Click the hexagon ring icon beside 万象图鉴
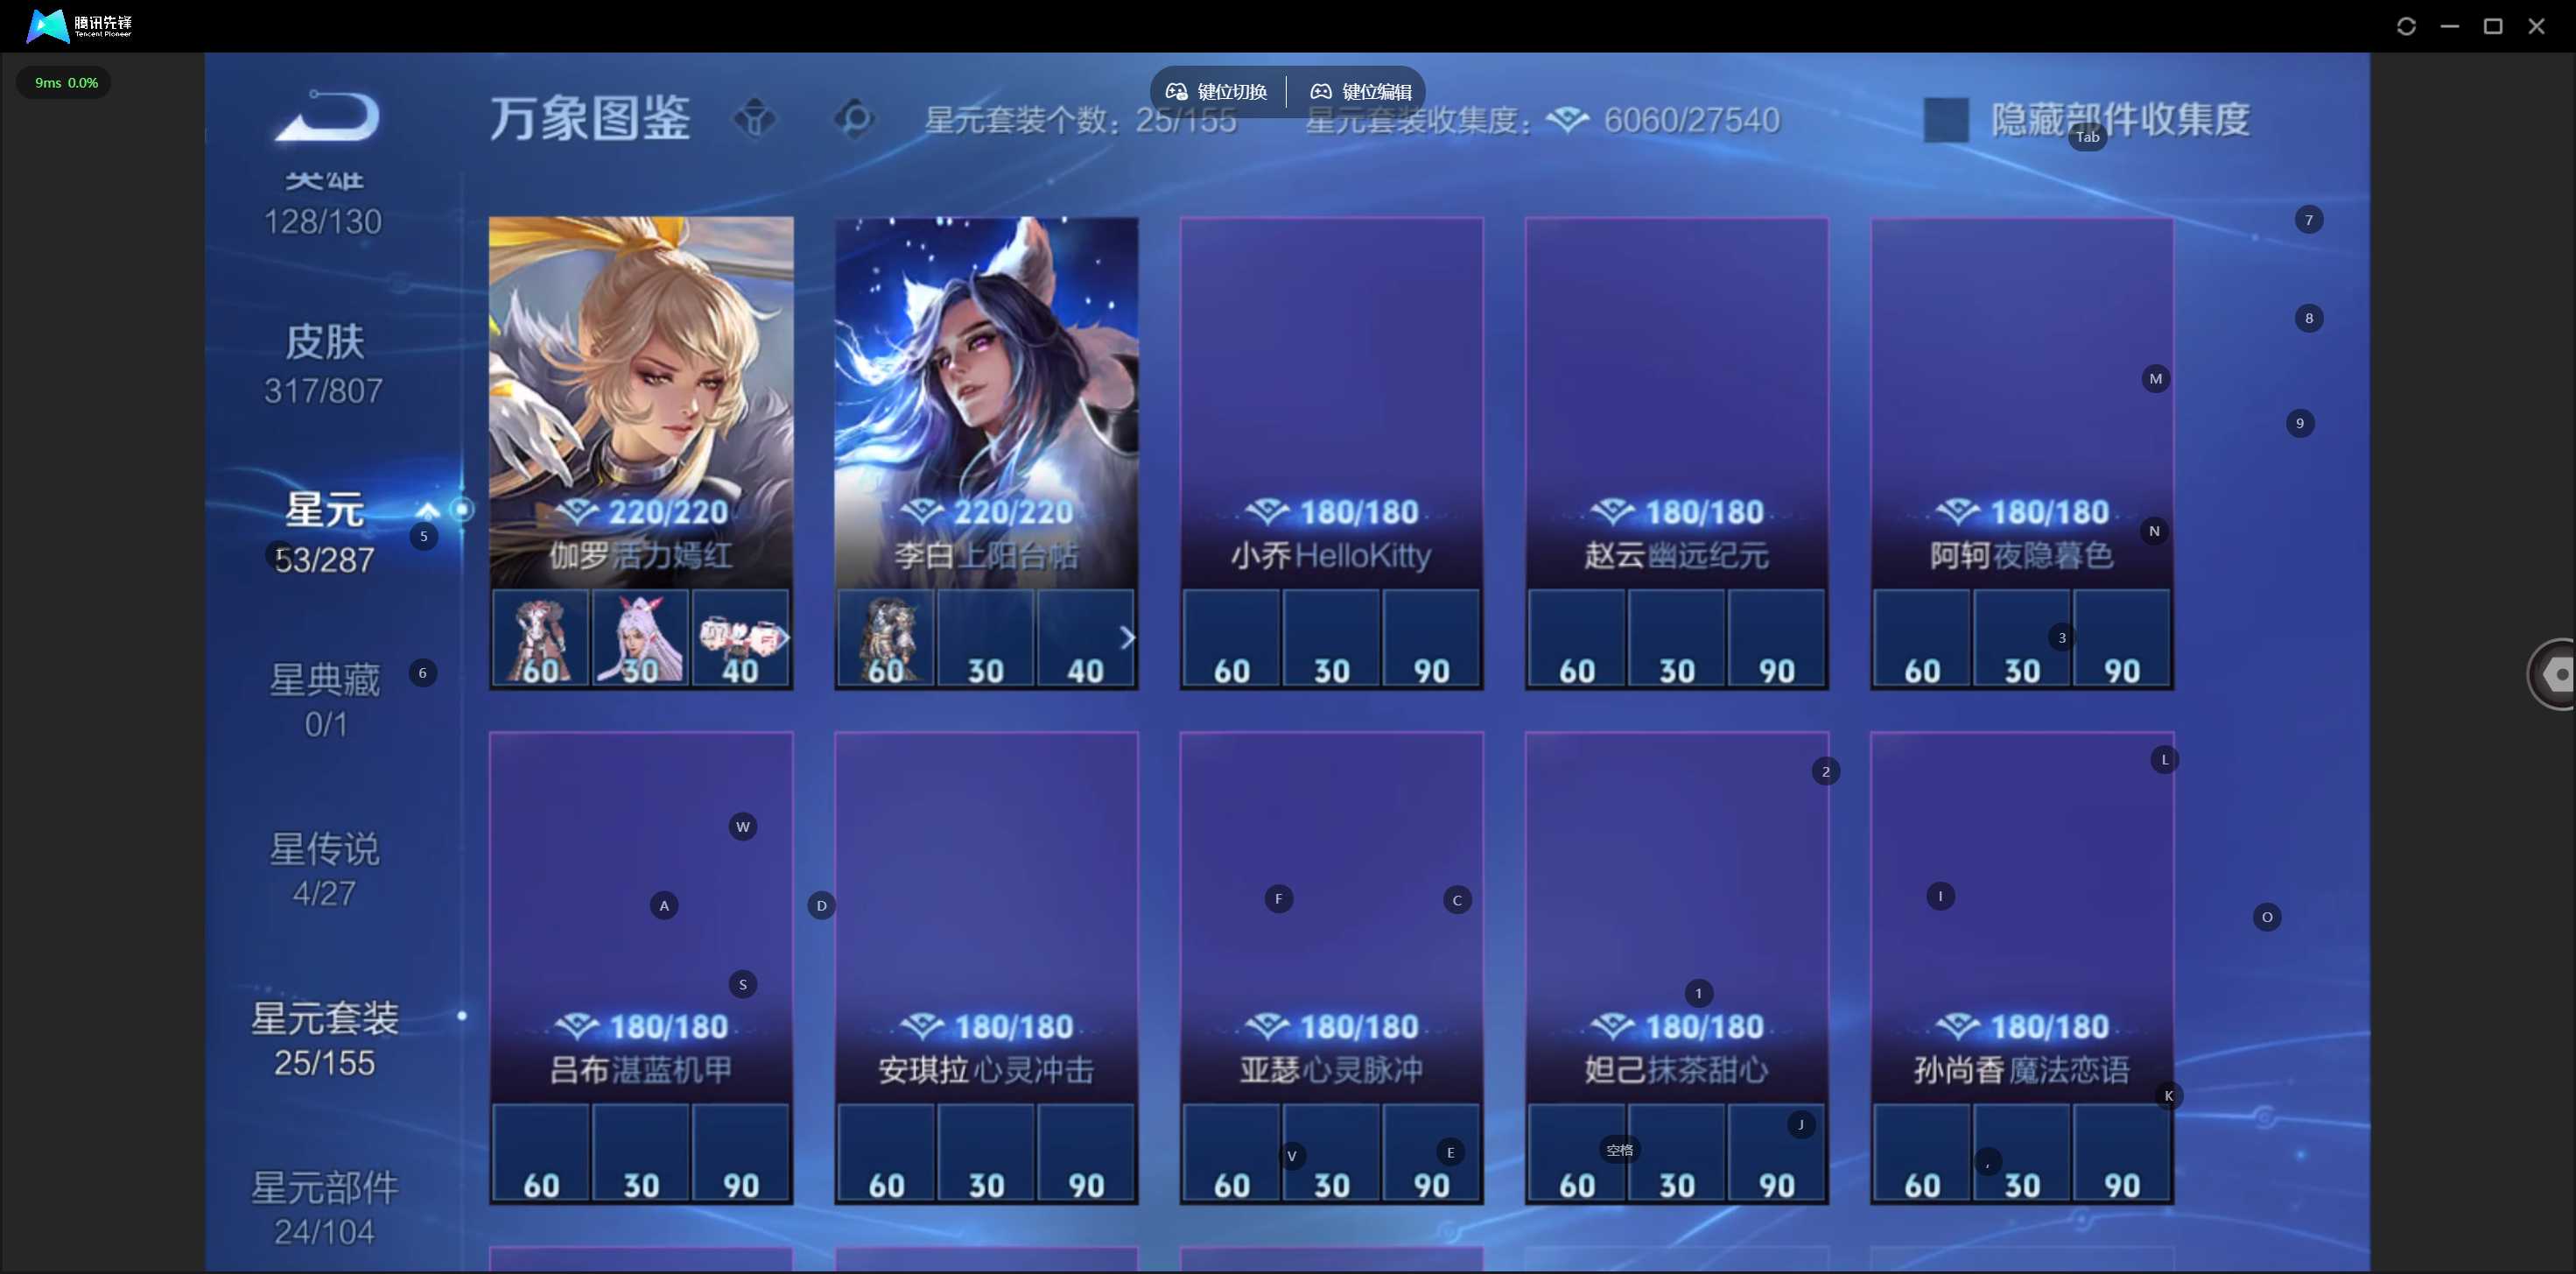This screenshot has width=2576, height=1274. click(855, 119)
